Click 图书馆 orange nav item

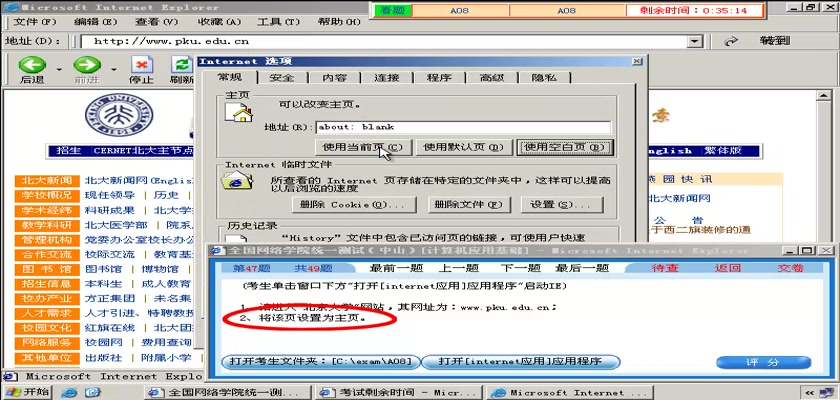pos(47,269)
